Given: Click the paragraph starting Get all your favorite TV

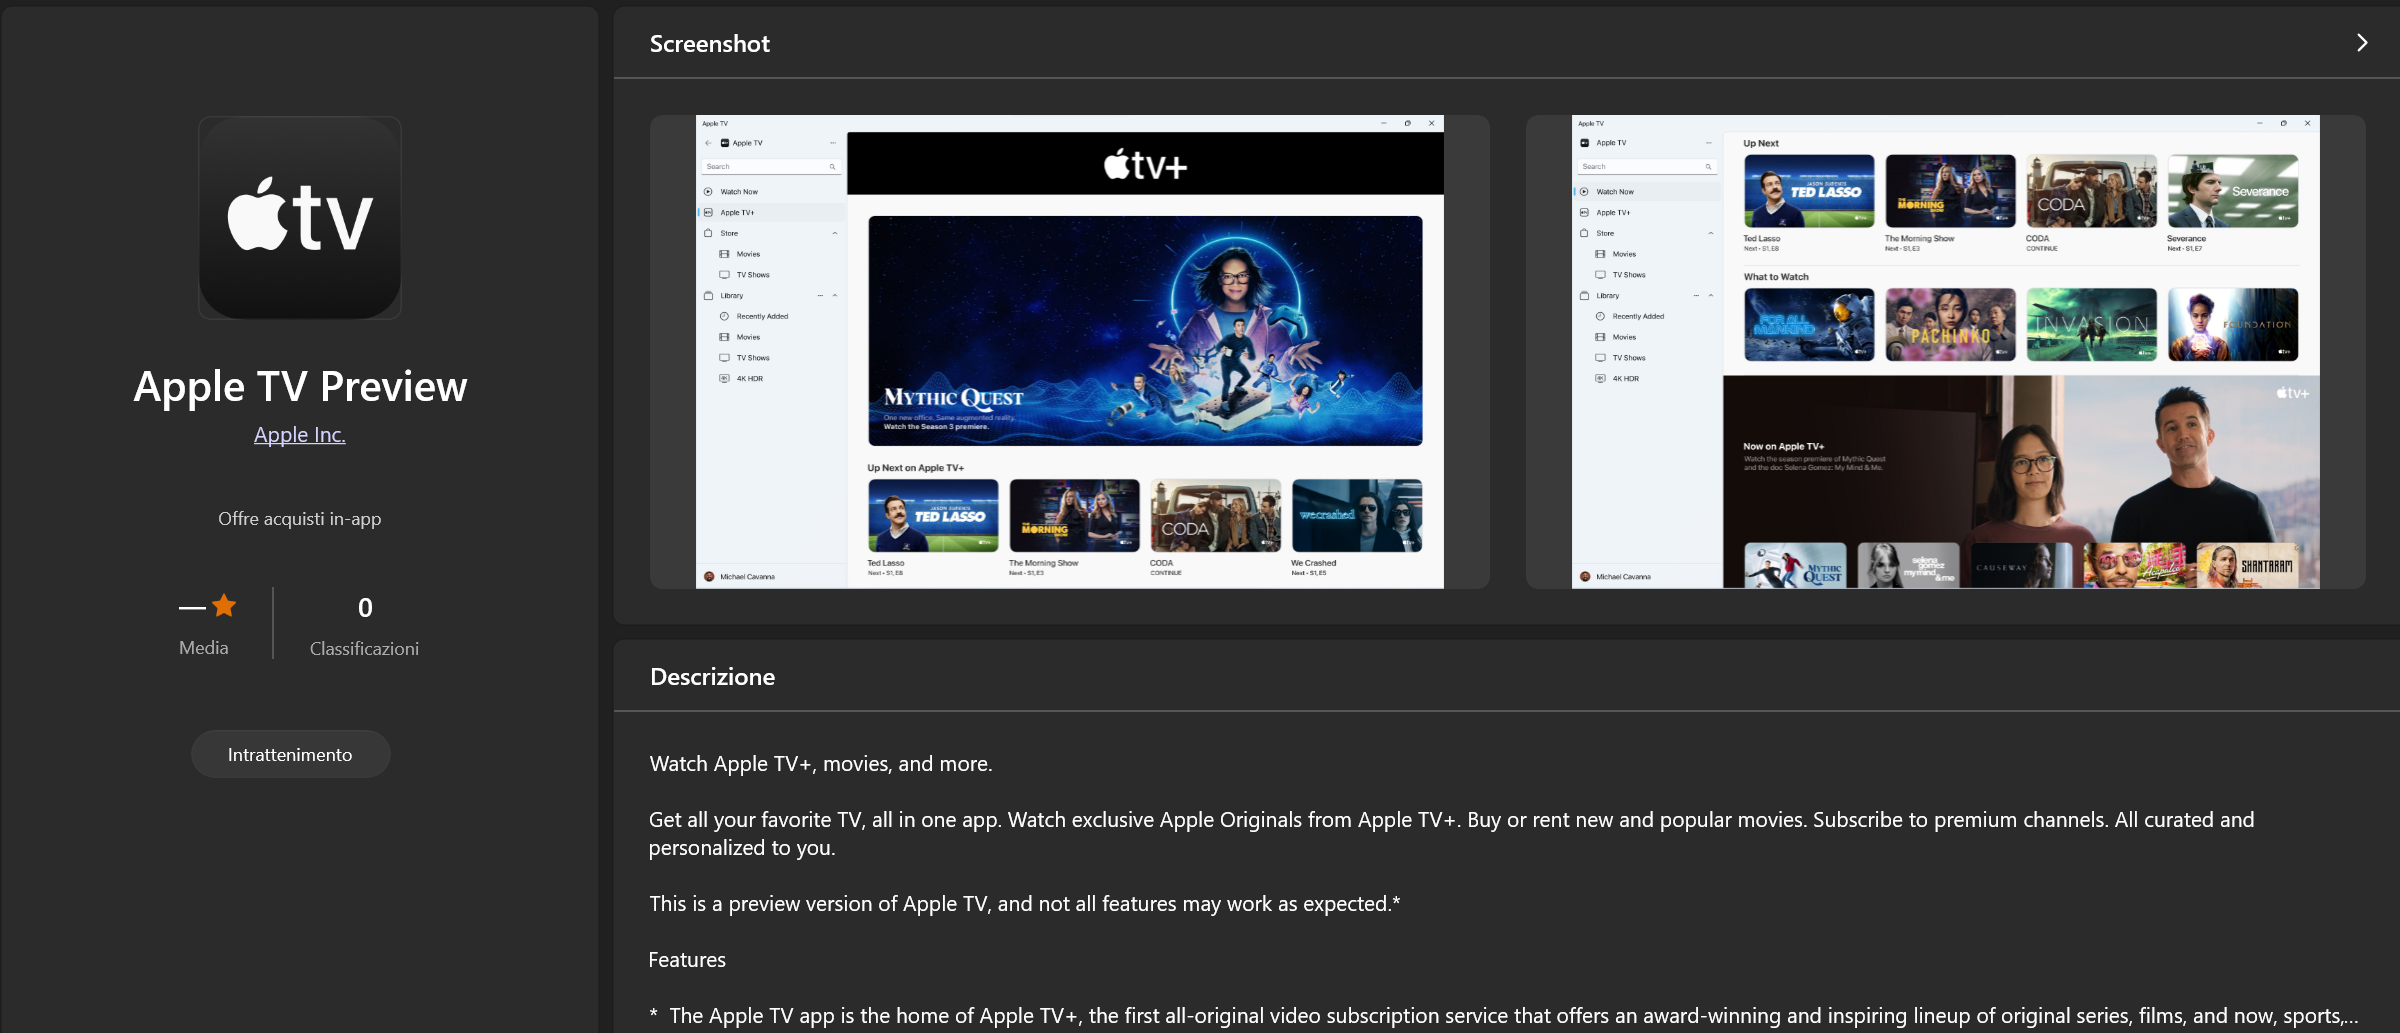Looking at the screenshot, I should [1452, 834].
